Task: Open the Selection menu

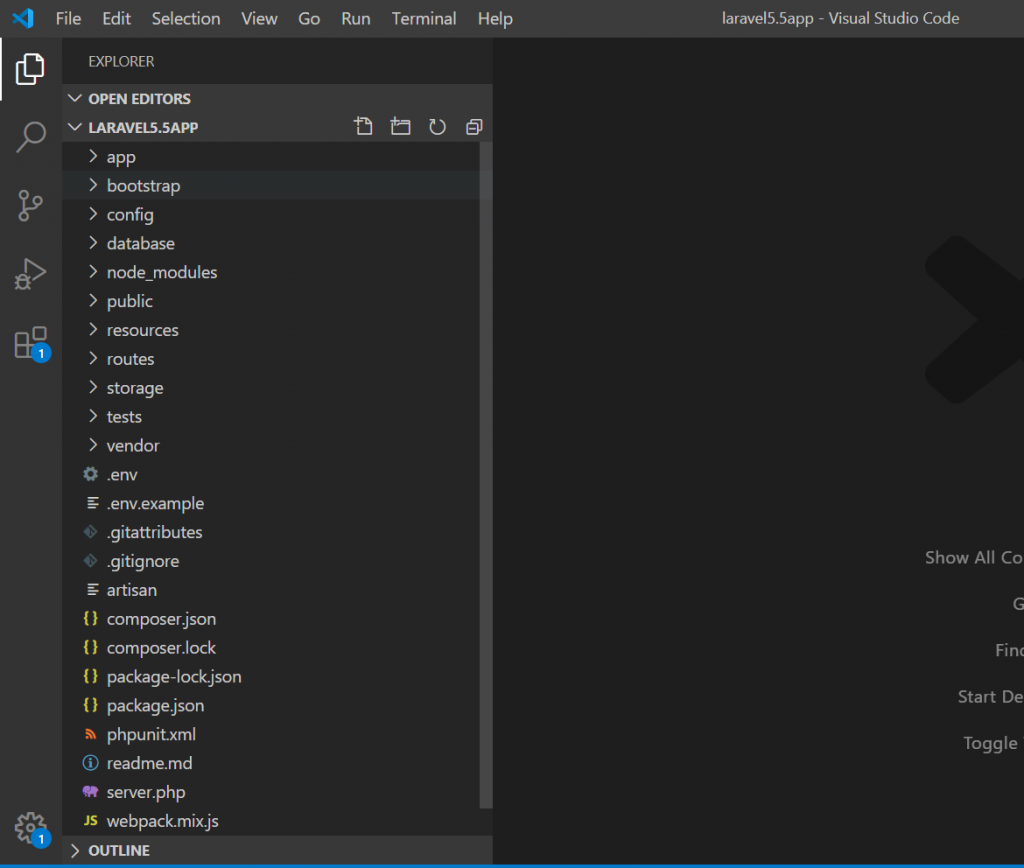Action: 186,19
